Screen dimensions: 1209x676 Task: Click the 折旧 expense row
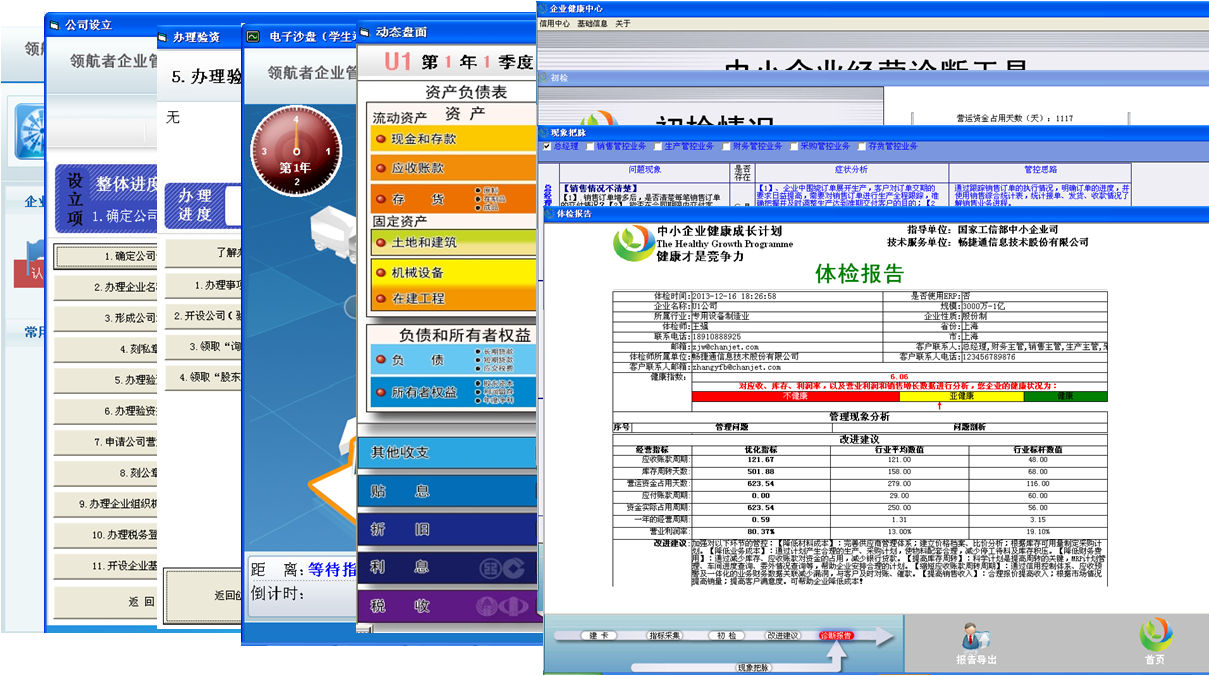448,529
